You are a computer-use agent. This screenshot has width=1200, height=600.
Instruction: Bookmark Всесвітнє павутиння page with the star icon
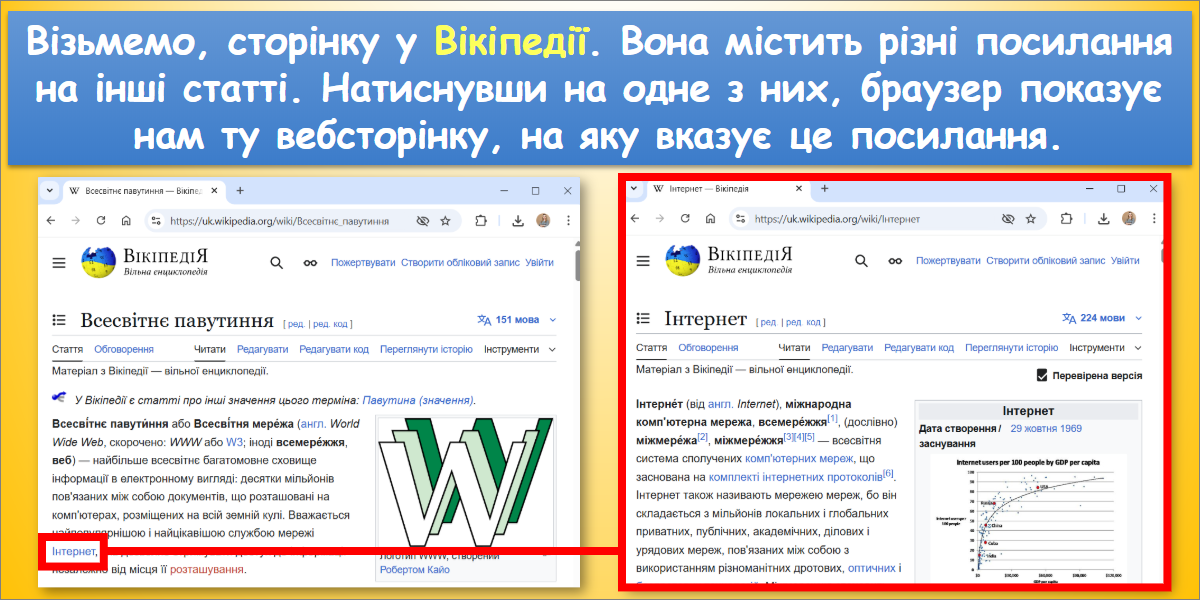[x=445, y=221]
